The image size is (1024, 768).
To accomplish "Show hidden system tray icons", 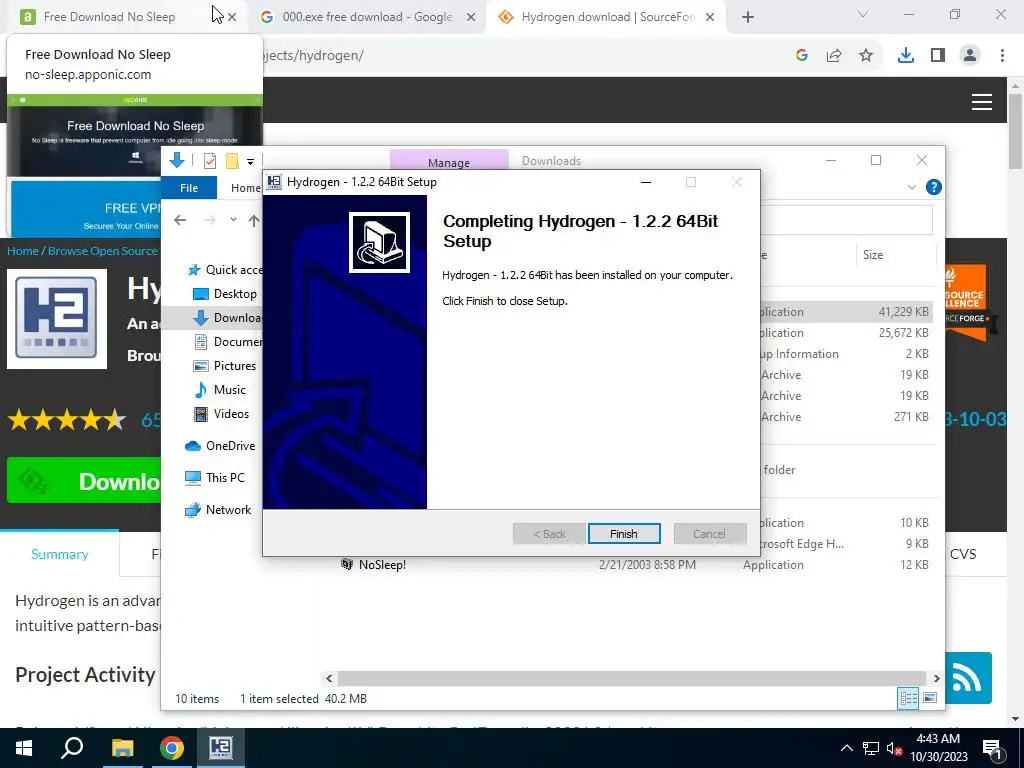I will point(846,748).
